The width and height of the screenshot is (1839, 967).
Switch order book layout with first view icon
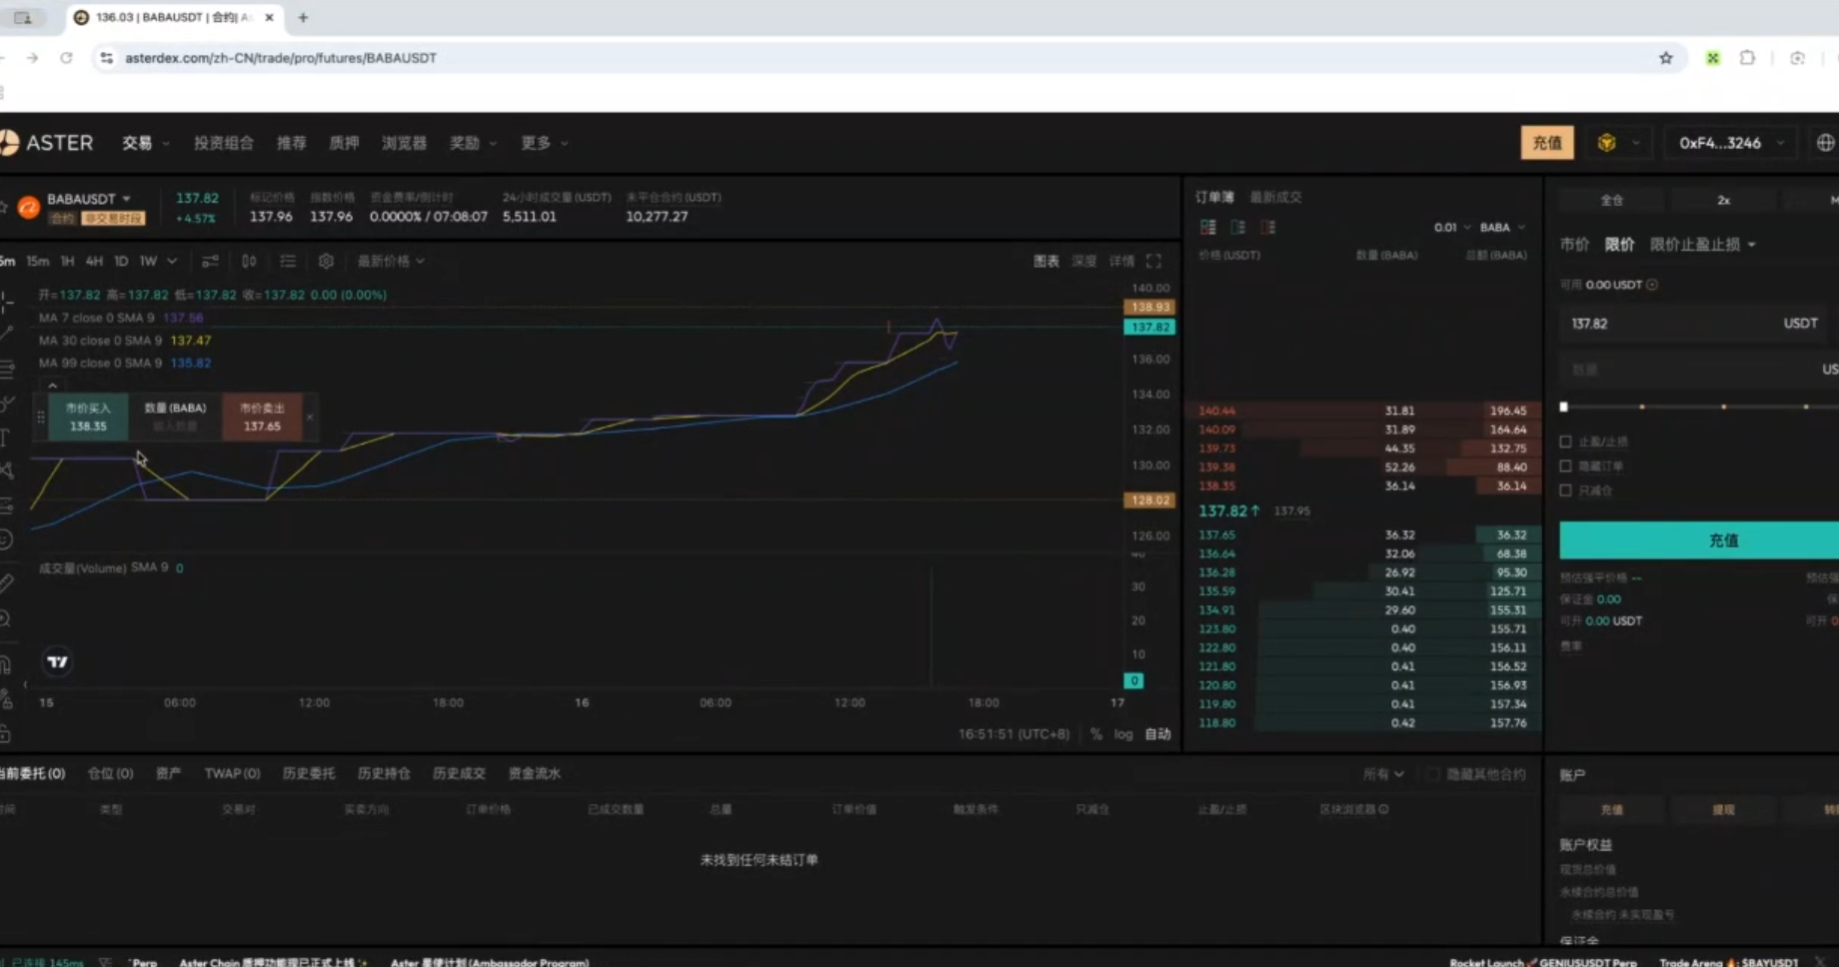1207,227
